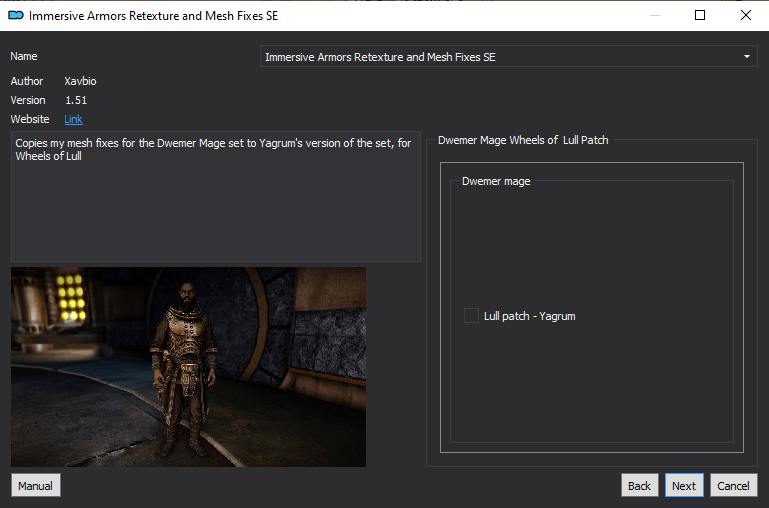769x508 pixels.
Task: Click the mod description text box
Action: (216, 196)
